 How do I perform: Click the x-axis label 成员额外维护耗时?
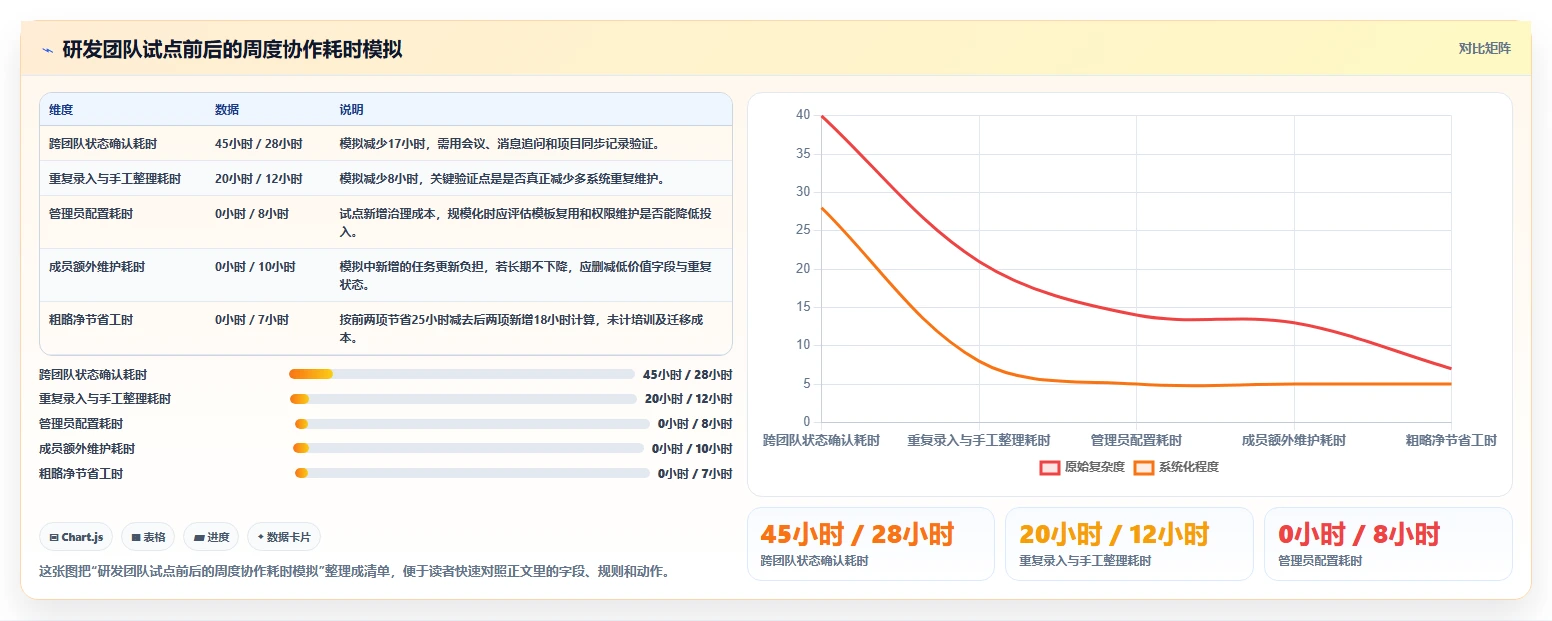(1294, 440)
